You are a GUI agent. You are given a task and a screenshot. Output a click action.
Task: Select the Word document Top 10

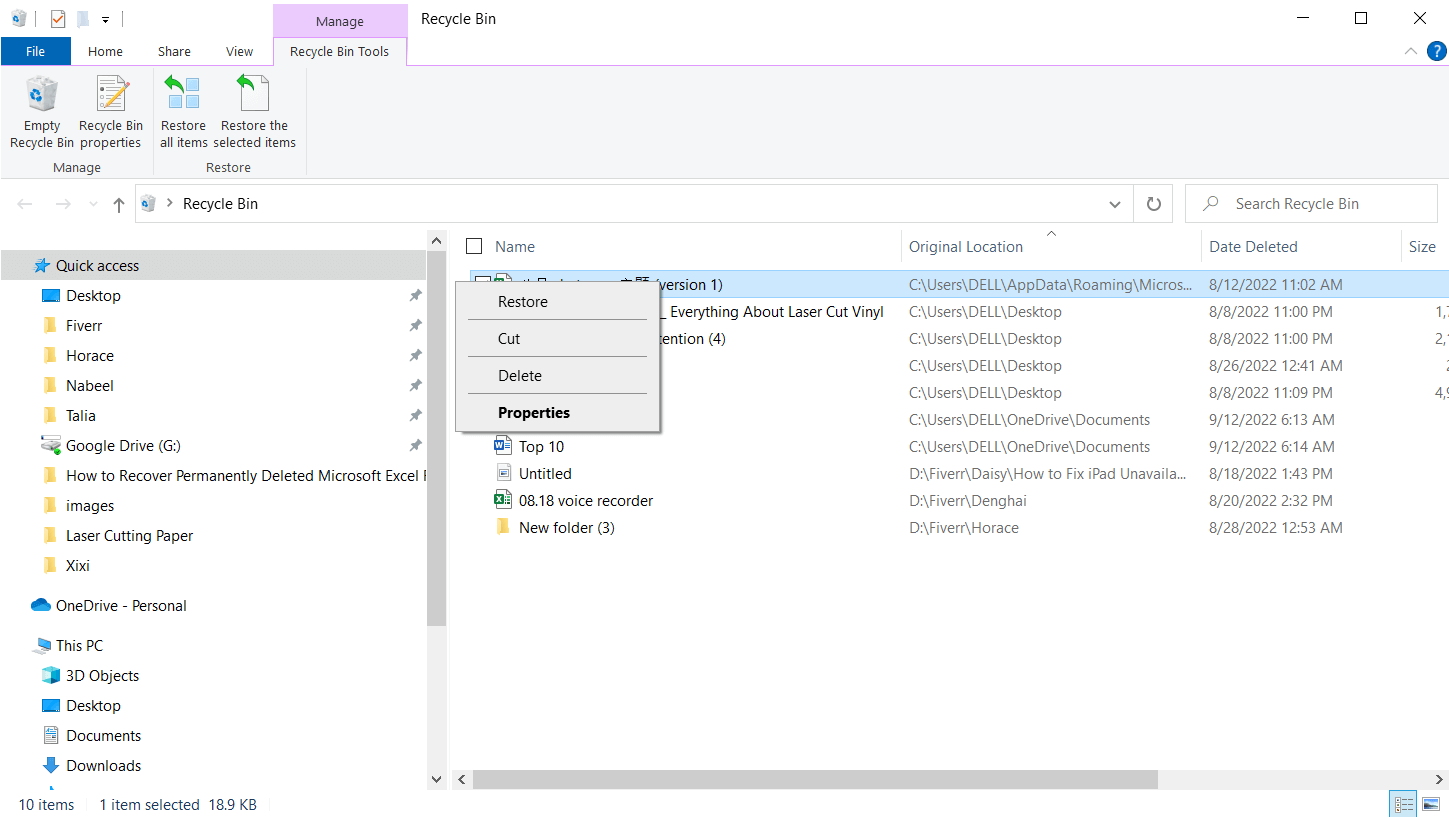click(541, 447)
